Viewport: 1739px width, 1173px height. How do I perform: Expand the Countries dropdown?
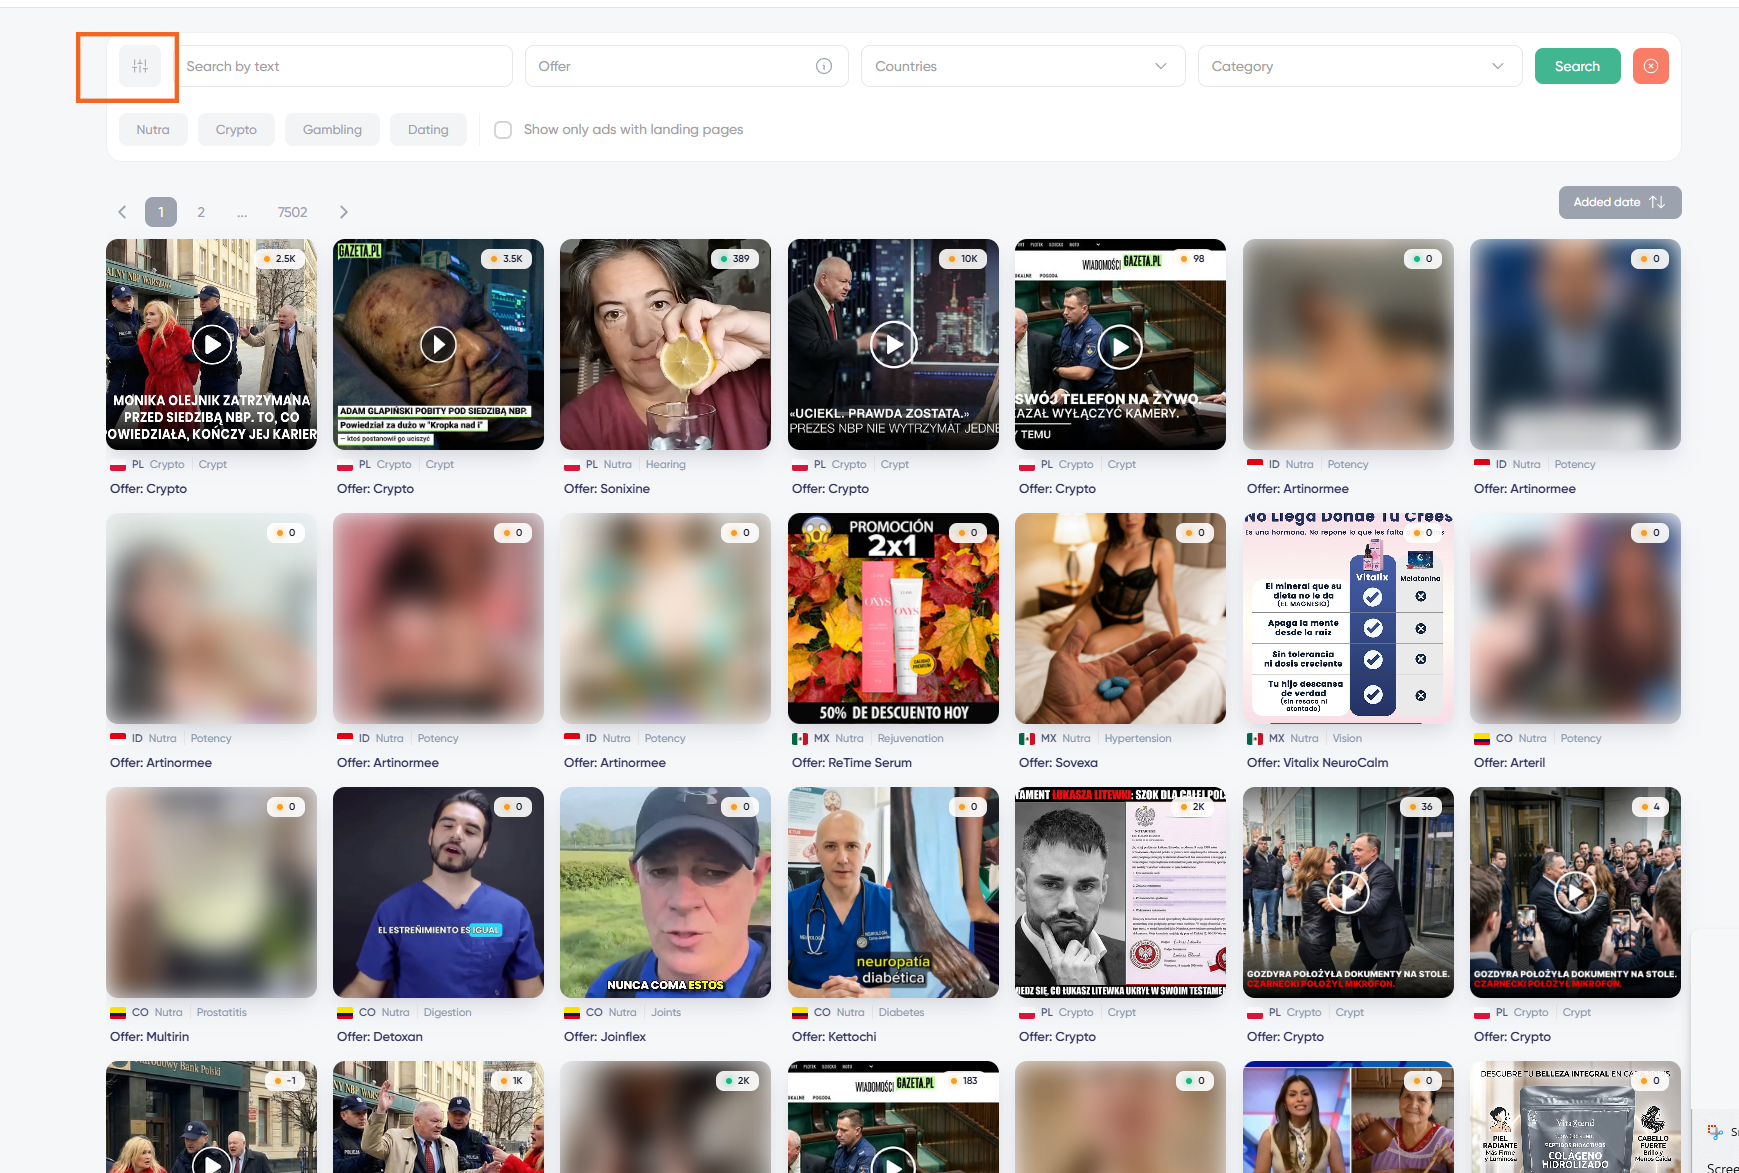1023,66
